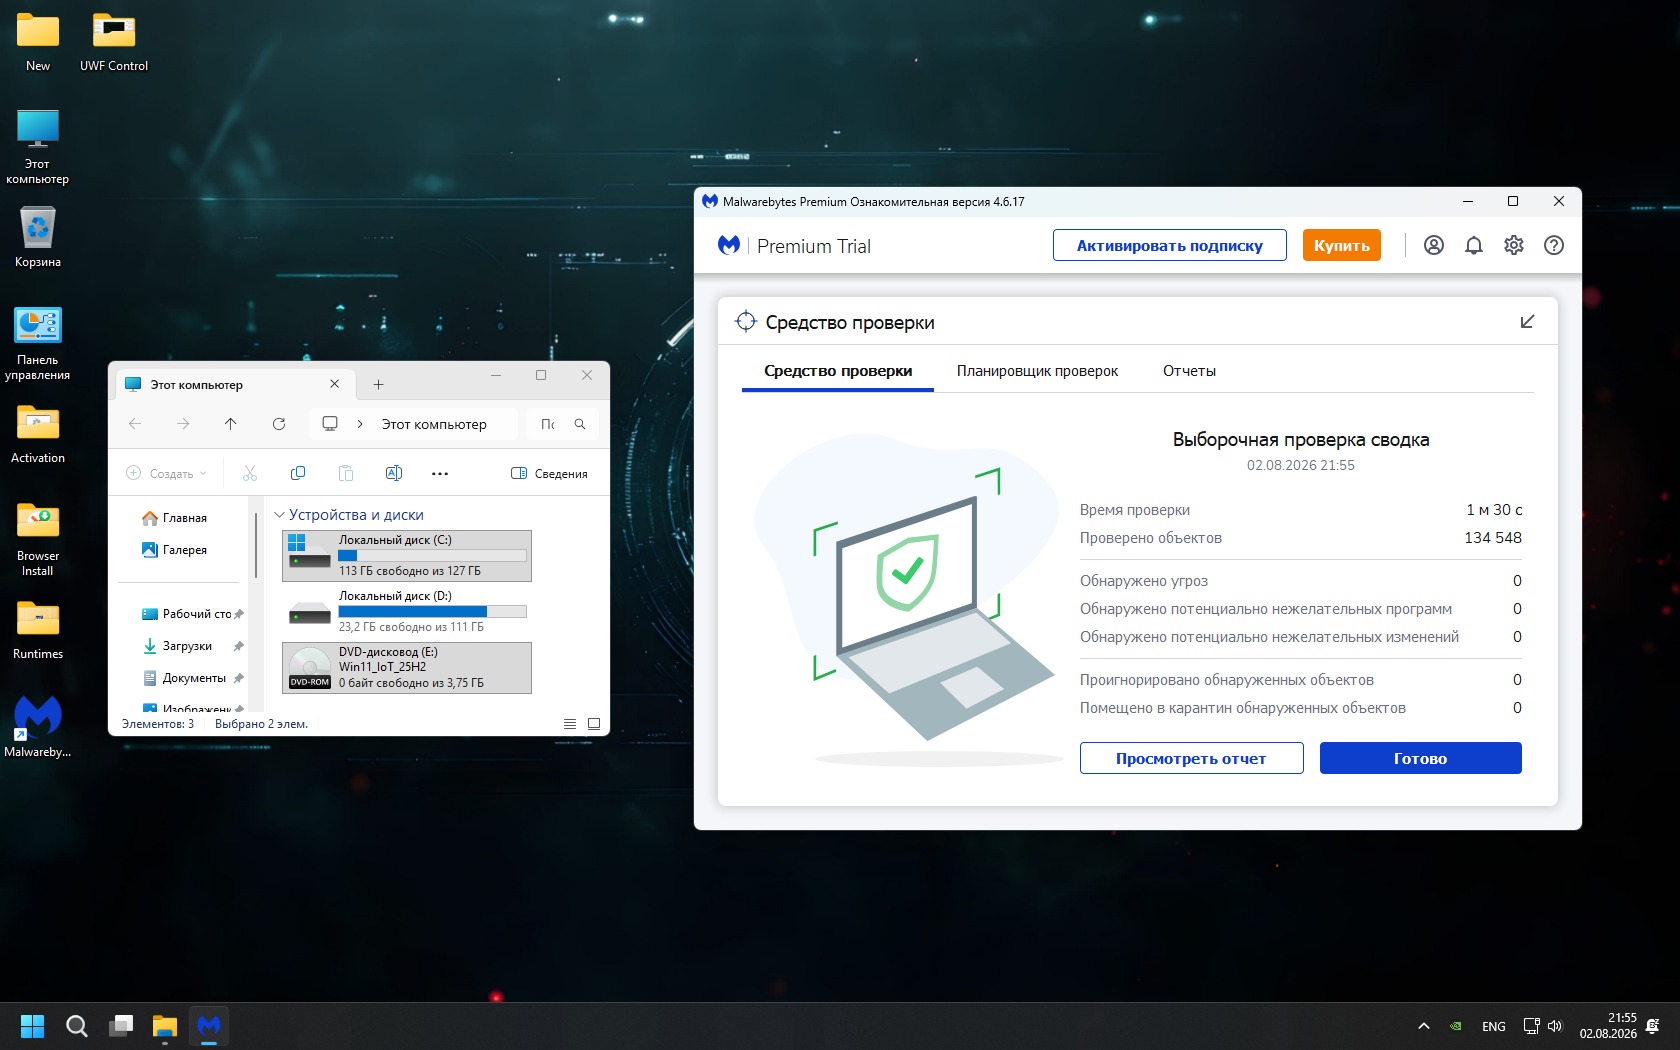Click the Rename icon in File Explorer toolbar
The width and height of the screenshot is (1680, 1050).
click(394, 474)
